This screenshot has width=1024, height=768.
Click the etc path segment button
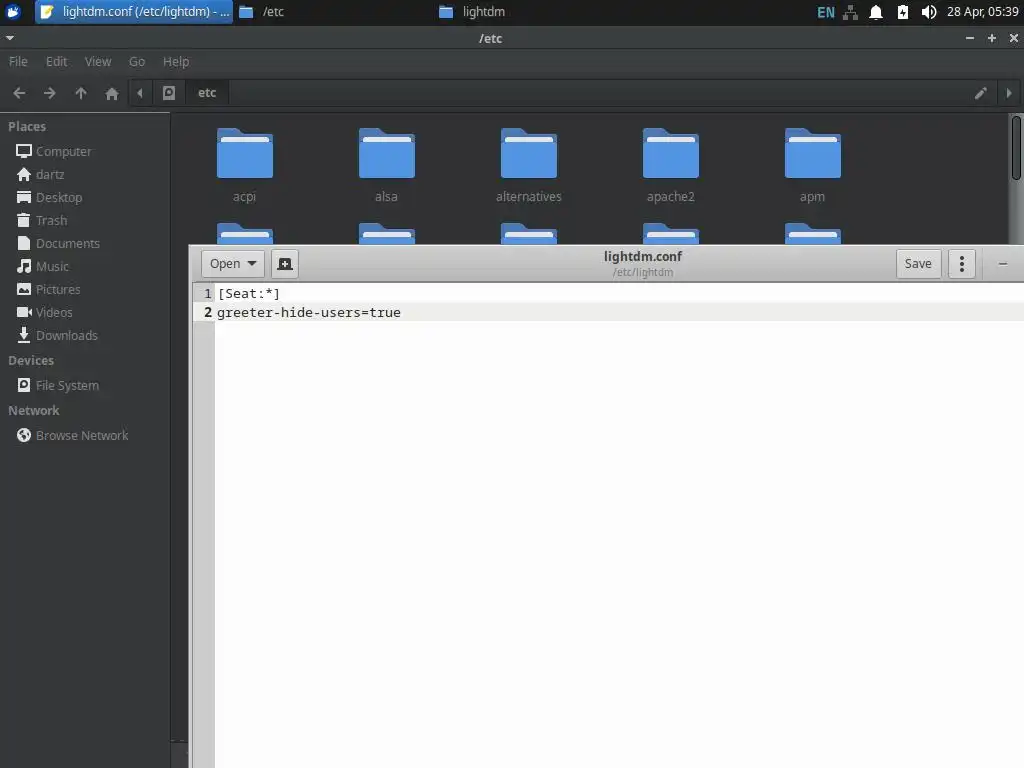click(207, 93)
